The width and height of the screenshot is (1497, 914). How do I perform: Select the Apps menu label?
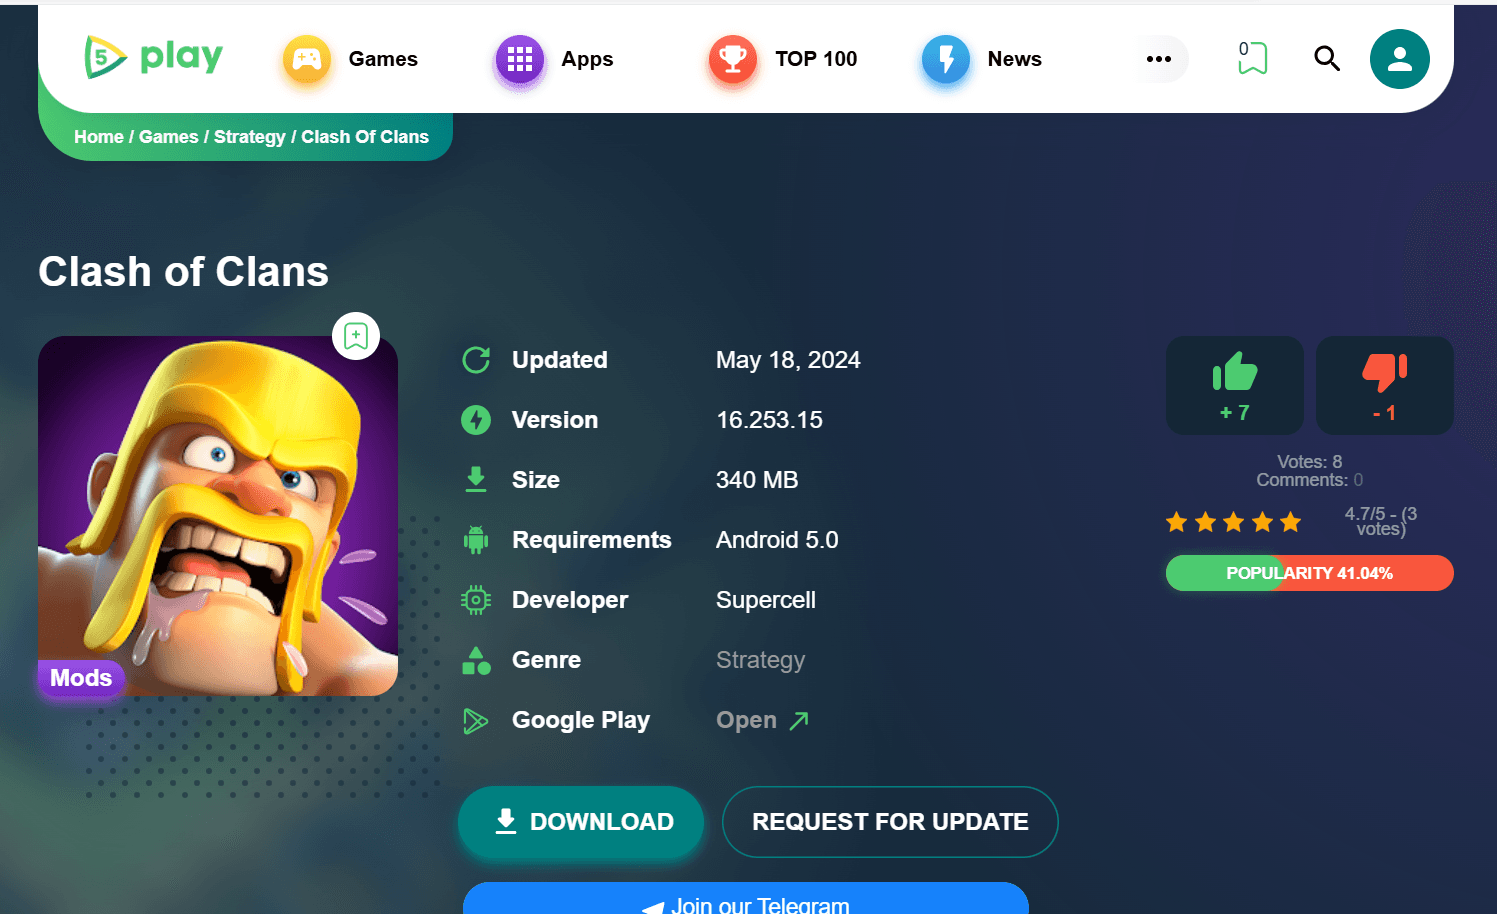click(587, 59)
